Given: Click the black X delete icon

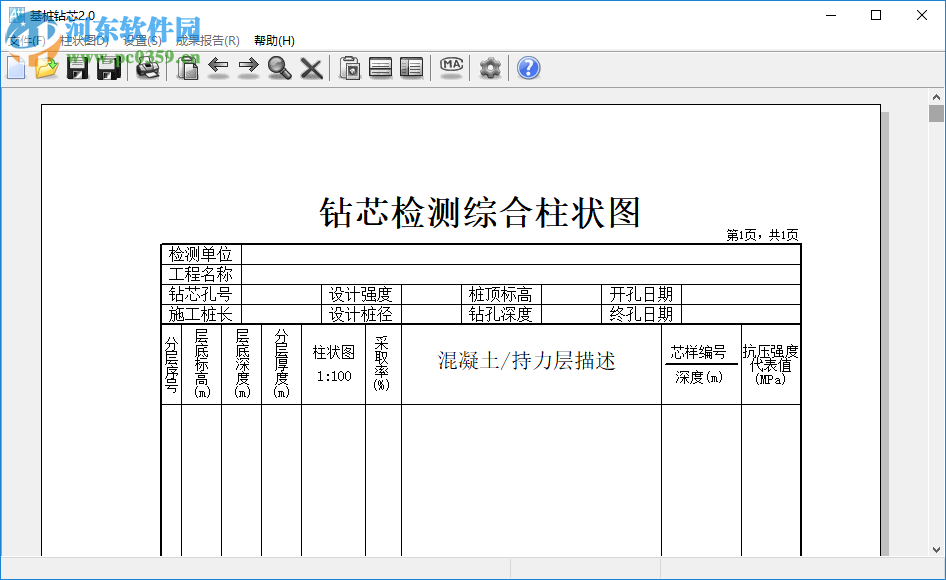Looking at the screenshot, I should pos(312,68).
